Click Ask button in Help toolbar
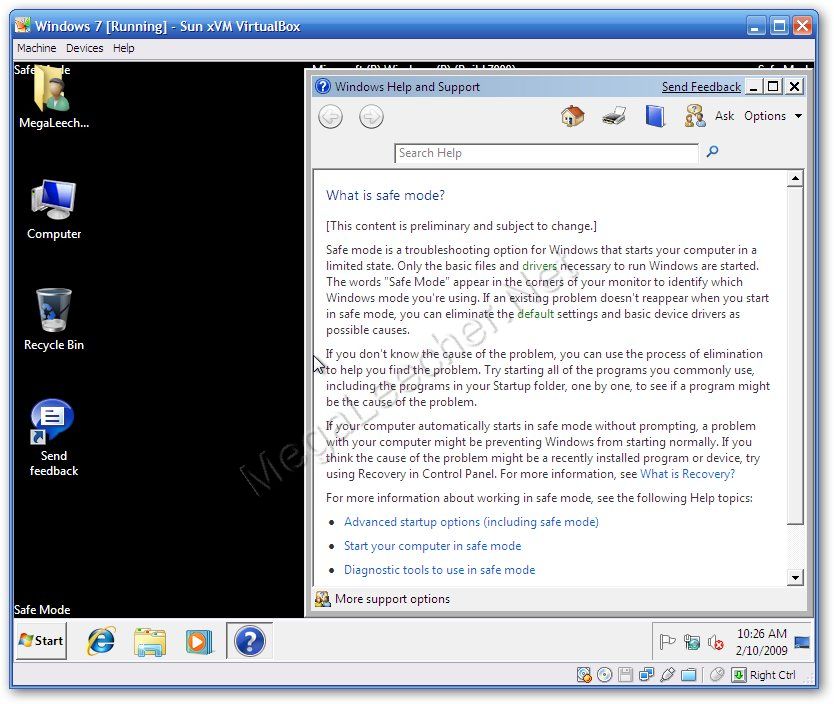This screenshot has height=704, width=834. click(x=724, y=116)
